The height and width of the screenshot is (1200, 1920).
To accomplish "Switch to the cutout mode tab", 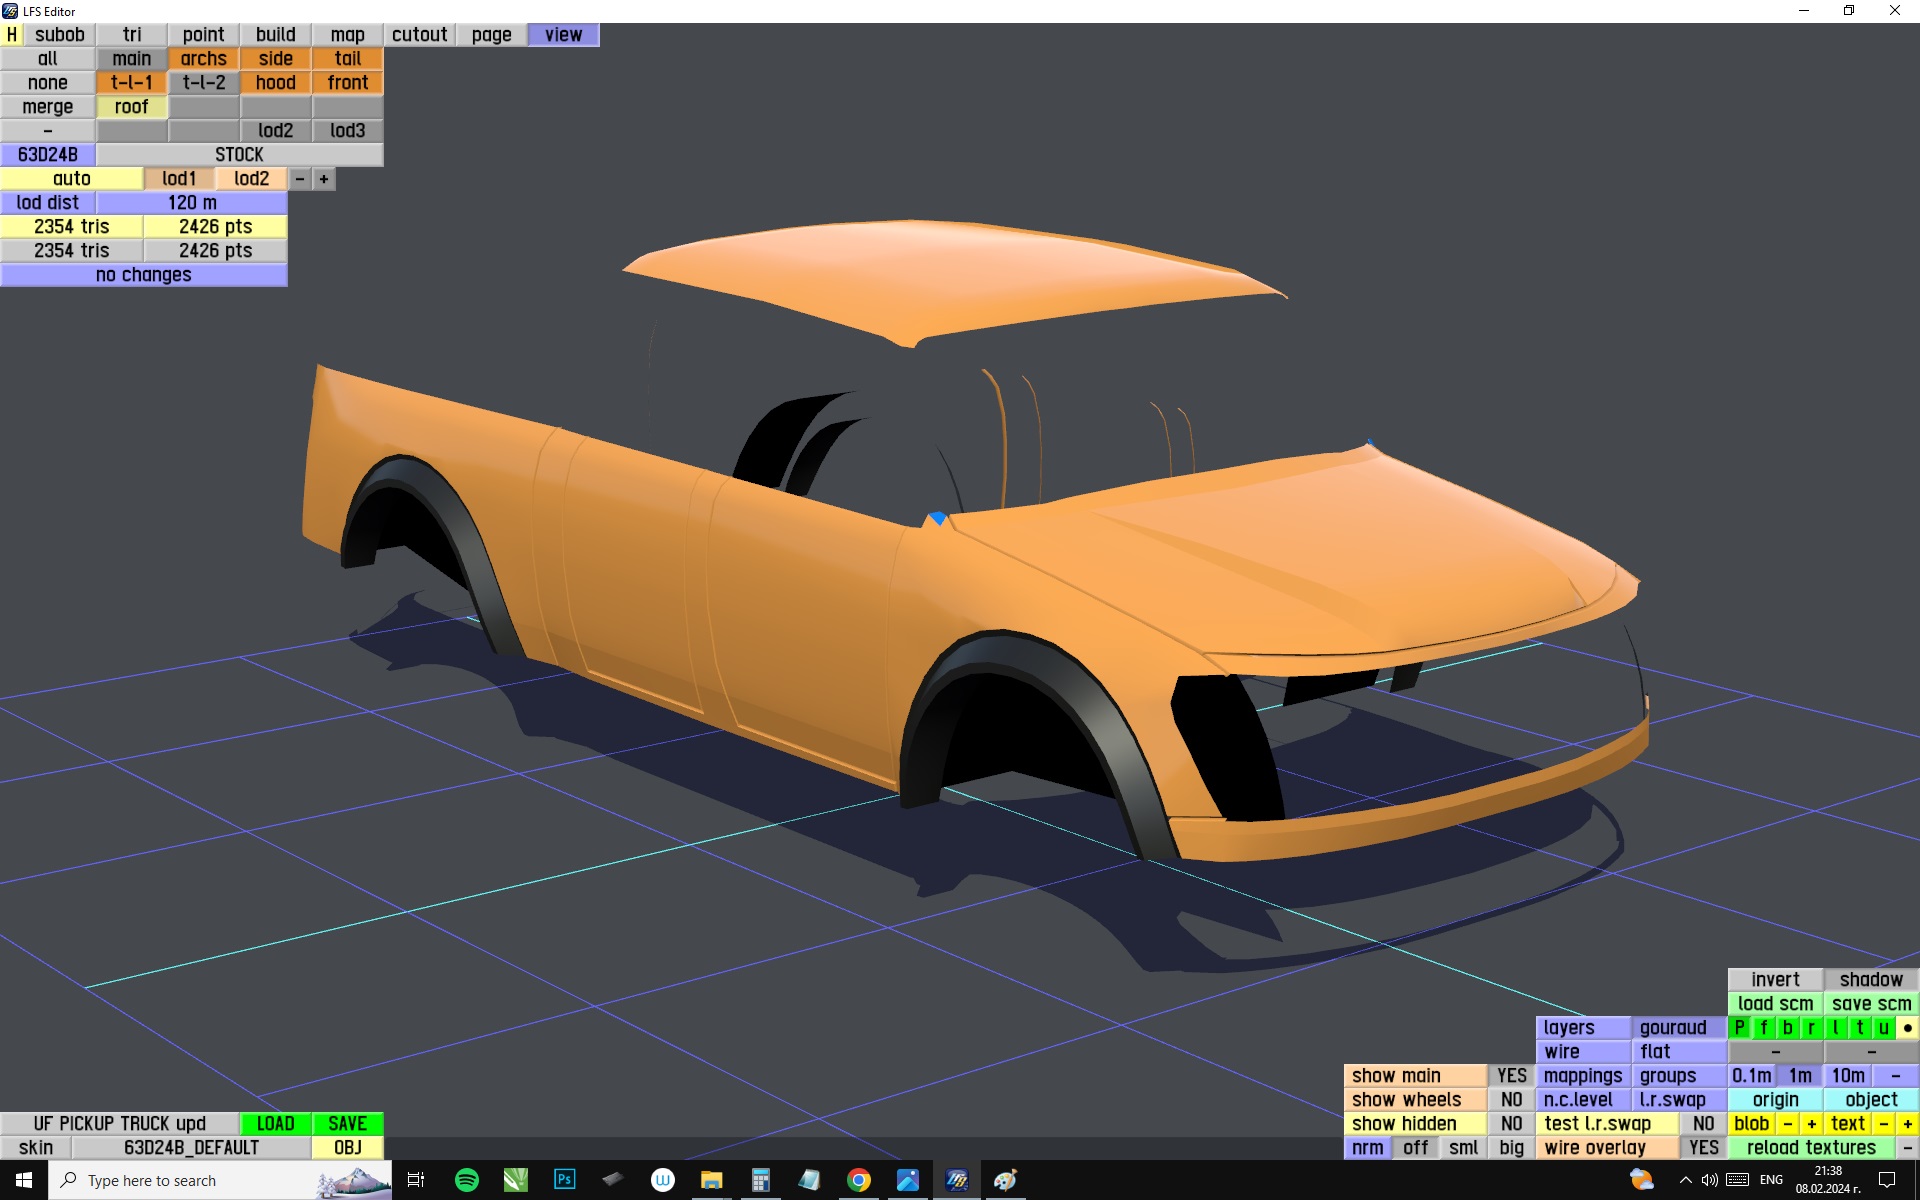I will click(x=419, y=35).
